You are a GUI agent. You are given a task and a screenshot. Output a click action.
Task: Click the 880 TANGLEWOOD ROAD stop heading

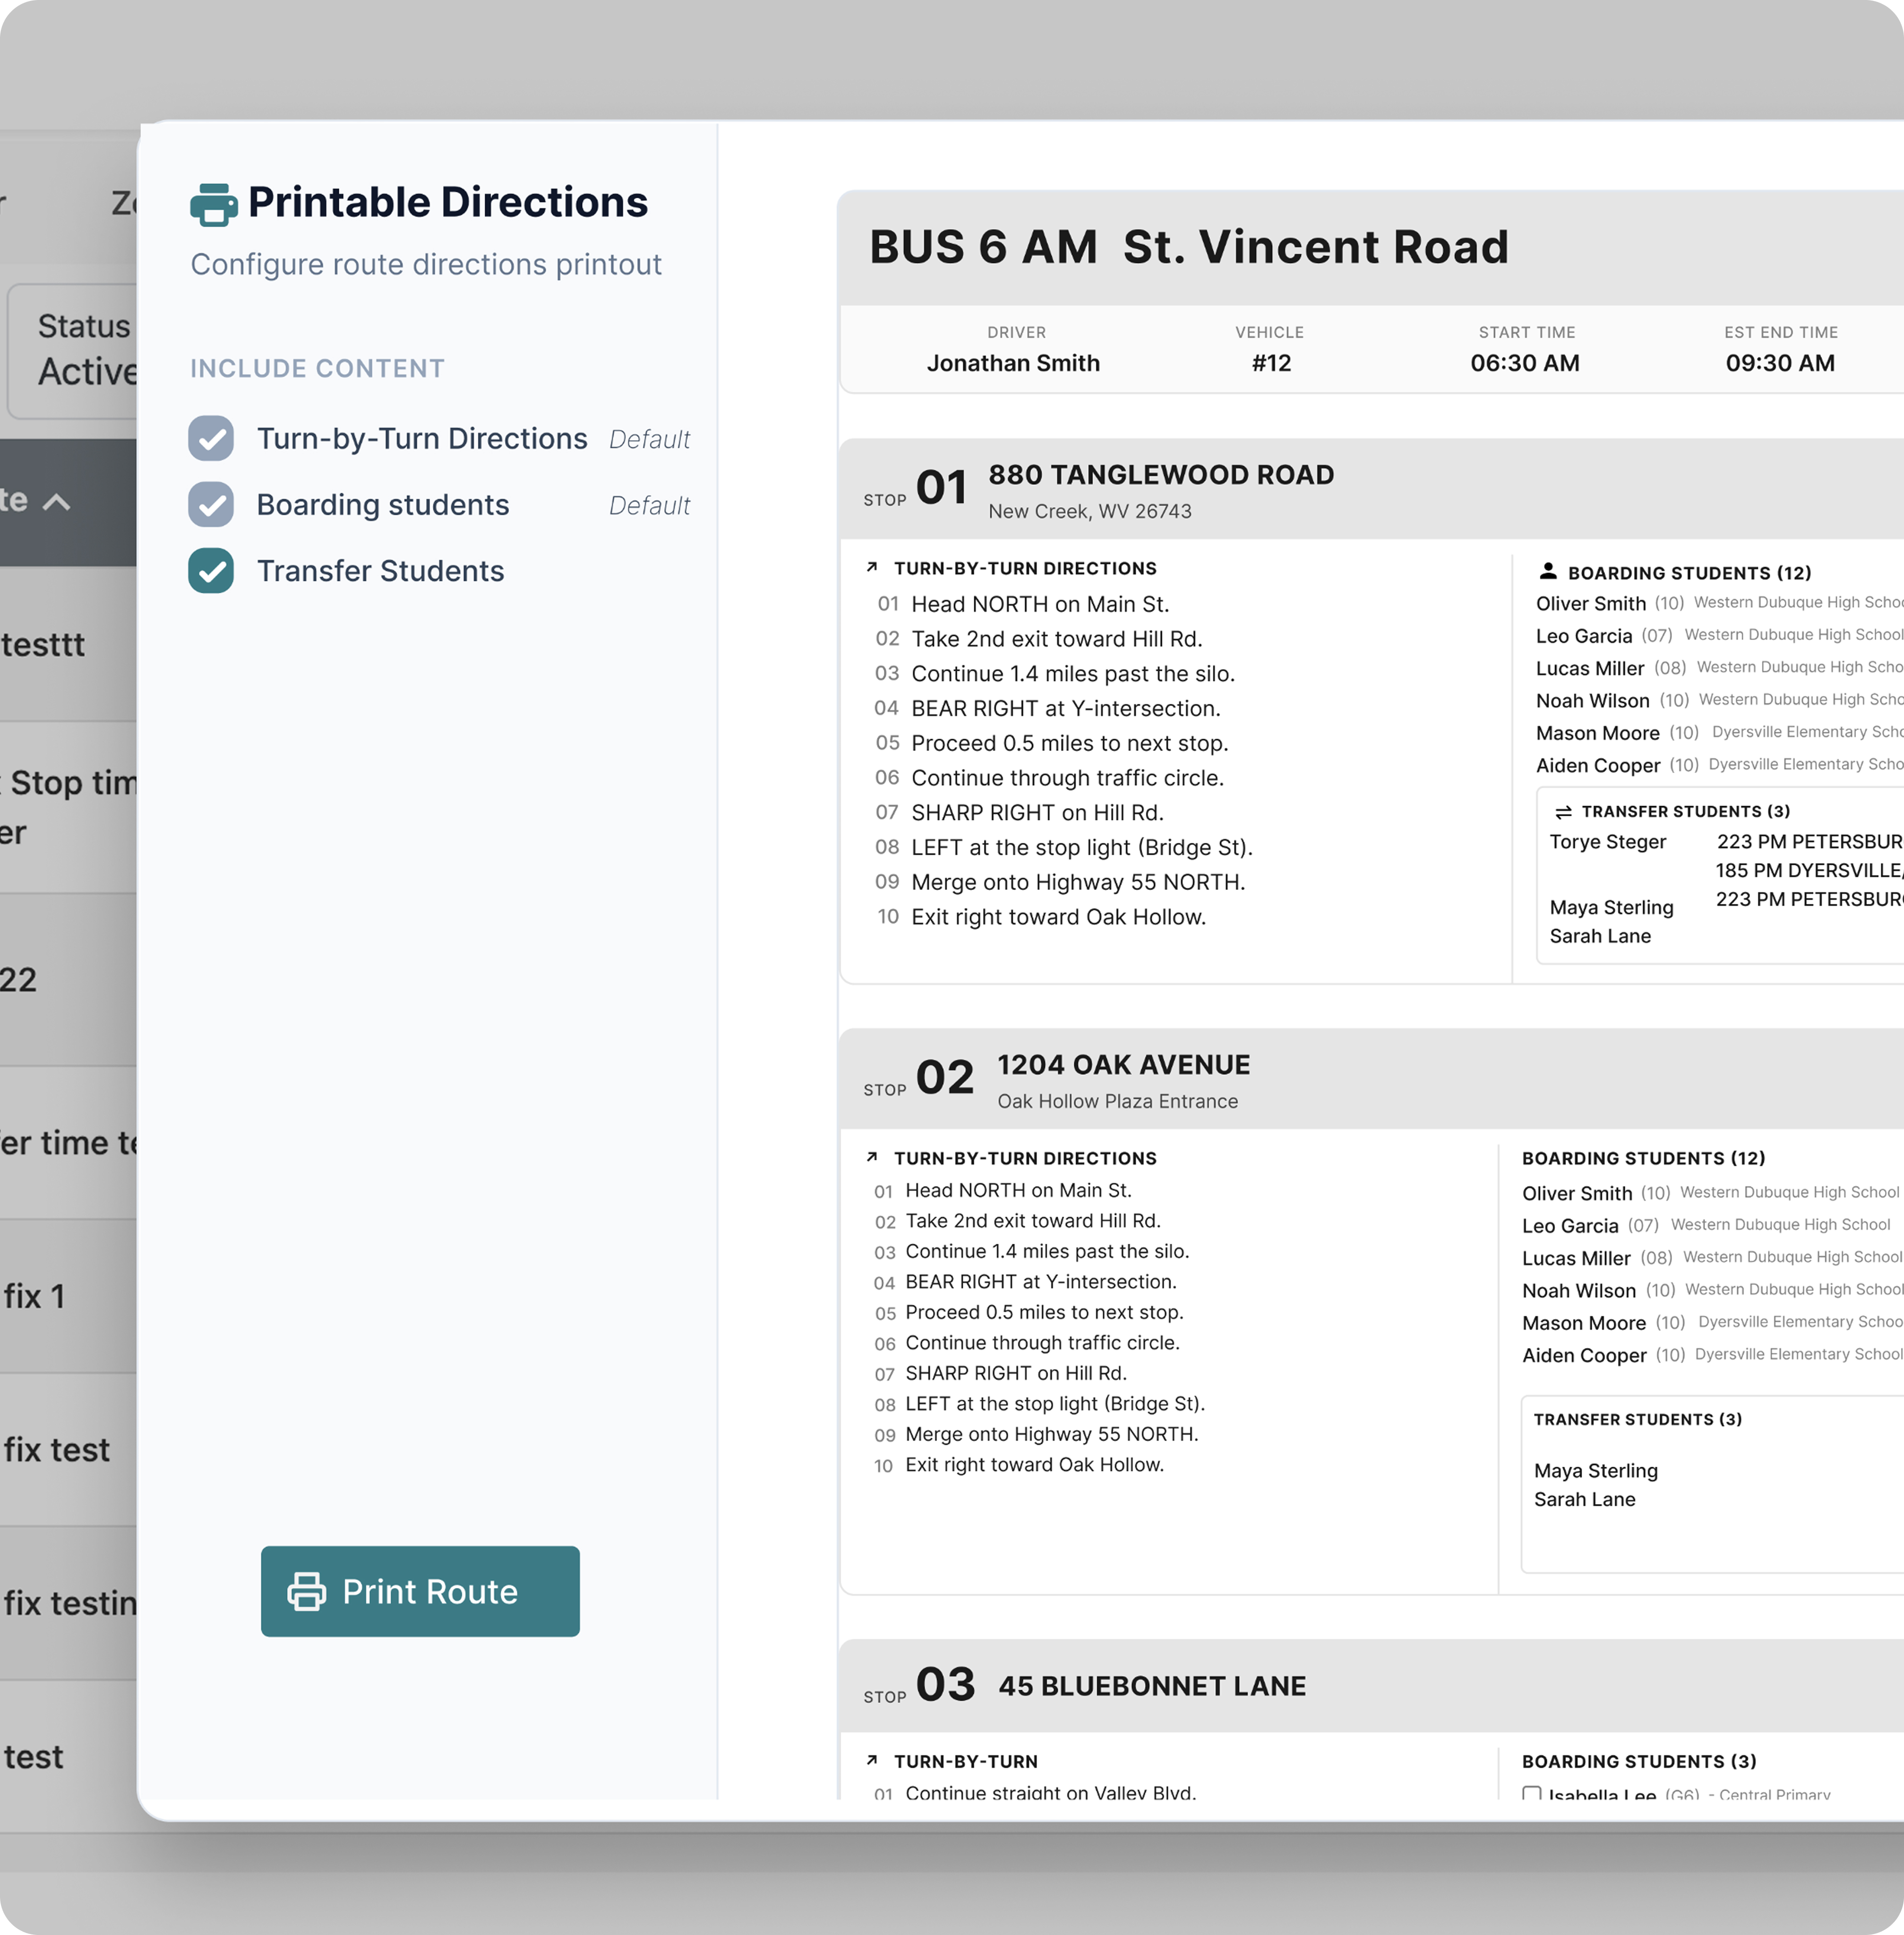click(1161, 475)
